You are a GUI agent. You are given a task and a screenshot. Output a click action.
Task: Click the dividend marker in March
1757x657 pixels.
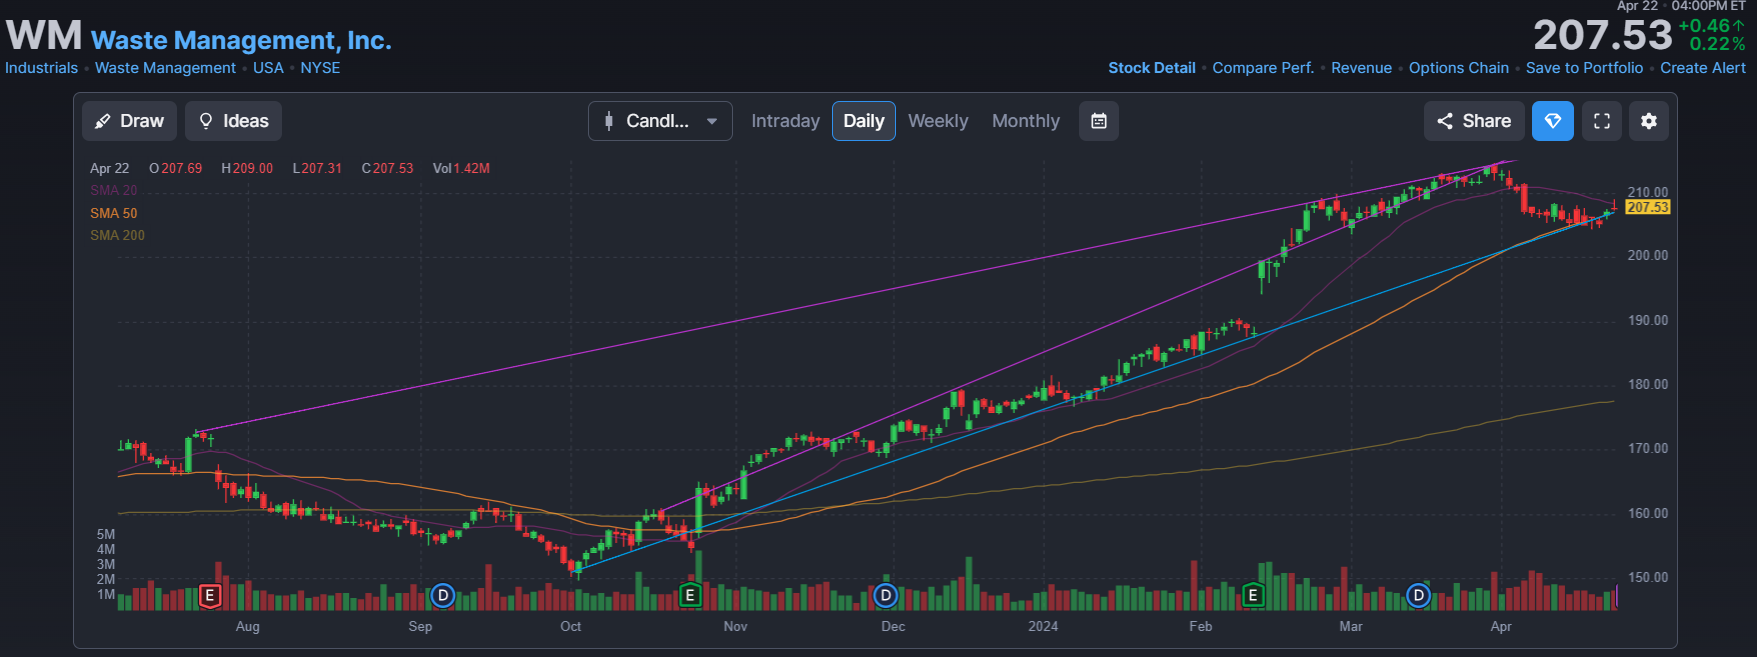point(1418,596)
